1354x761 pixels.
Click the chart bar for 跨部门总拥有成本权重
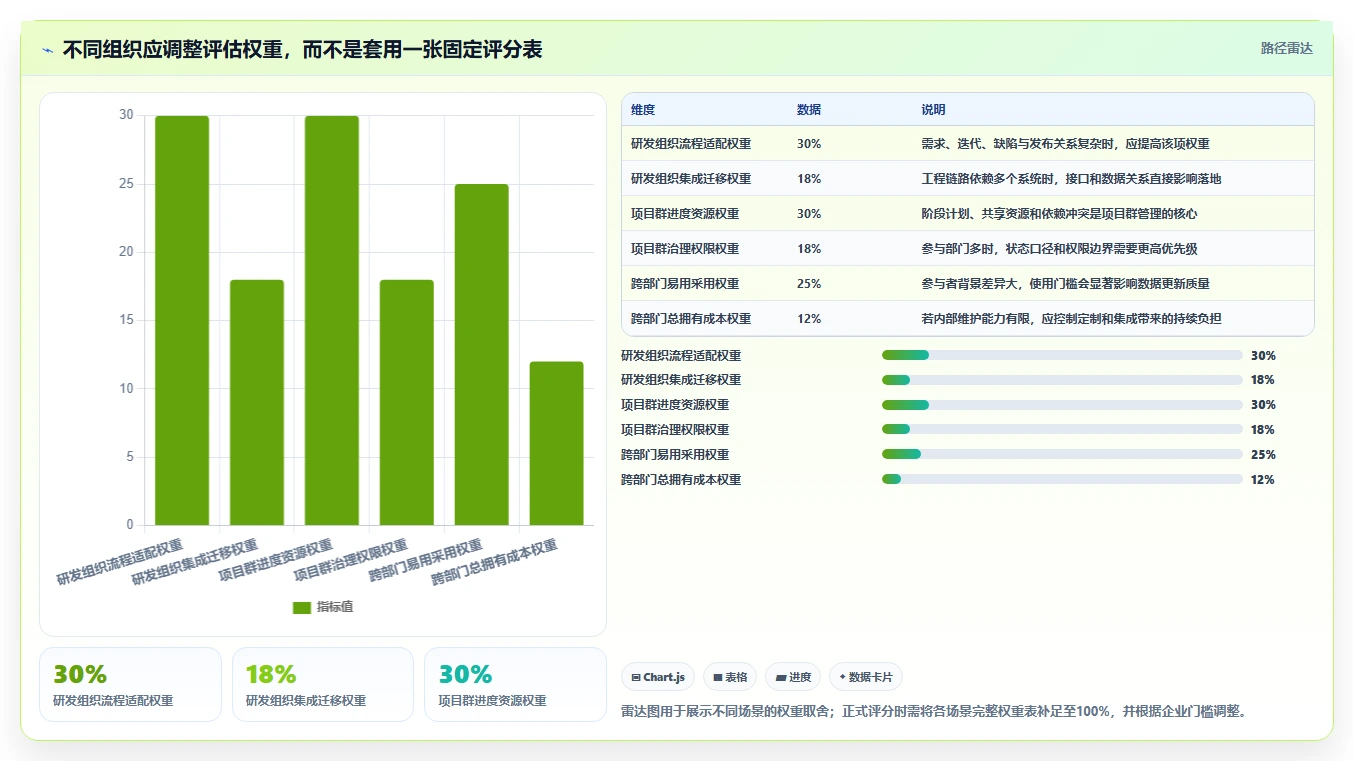click(557, 443)
